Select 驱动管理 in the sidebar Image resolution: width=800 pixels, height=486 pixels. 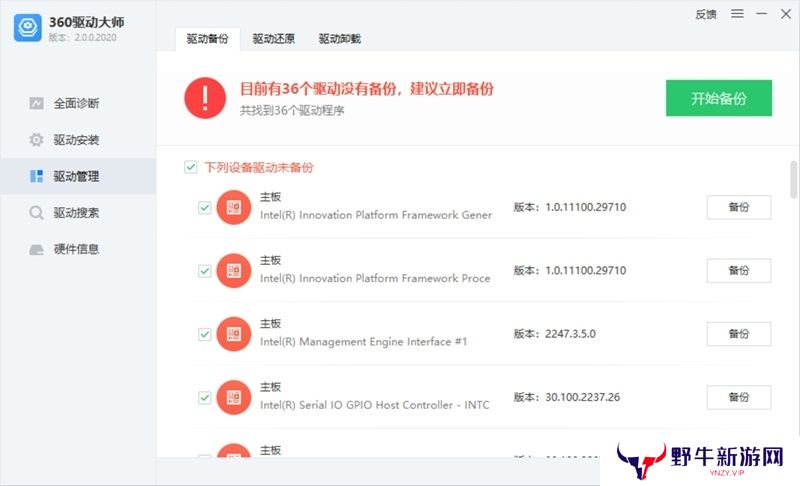click(x=78, y=176)
